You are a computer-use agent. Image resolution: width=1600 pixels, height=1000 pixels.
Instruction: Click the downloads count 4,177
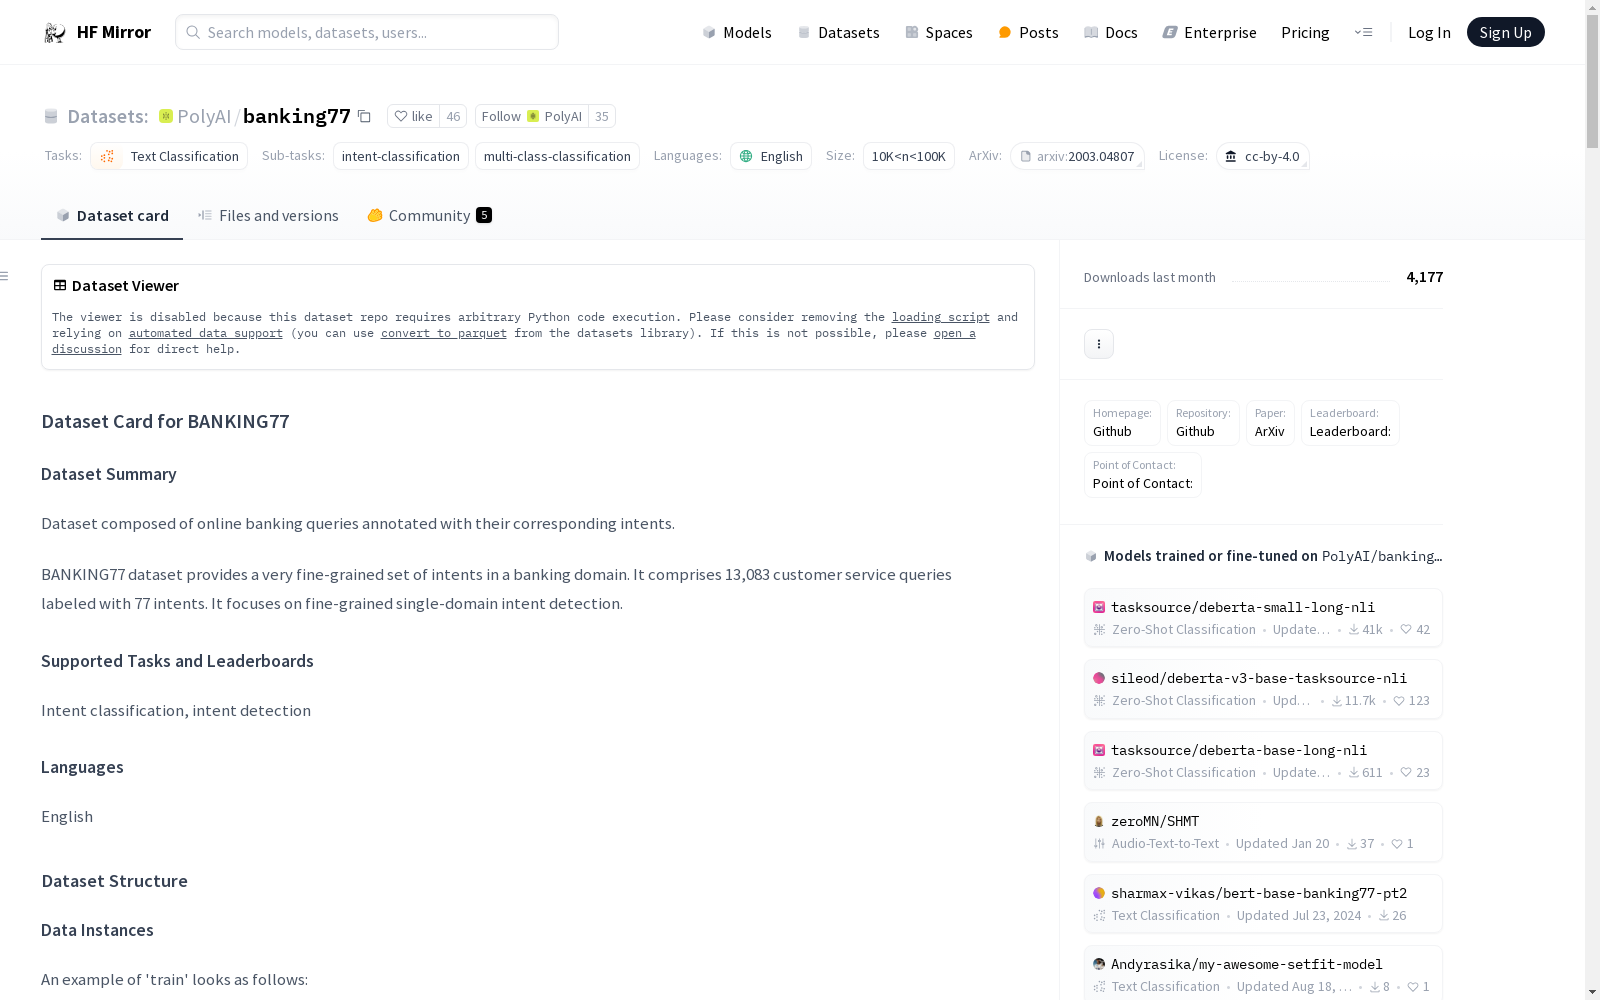tap(1425, 277)
